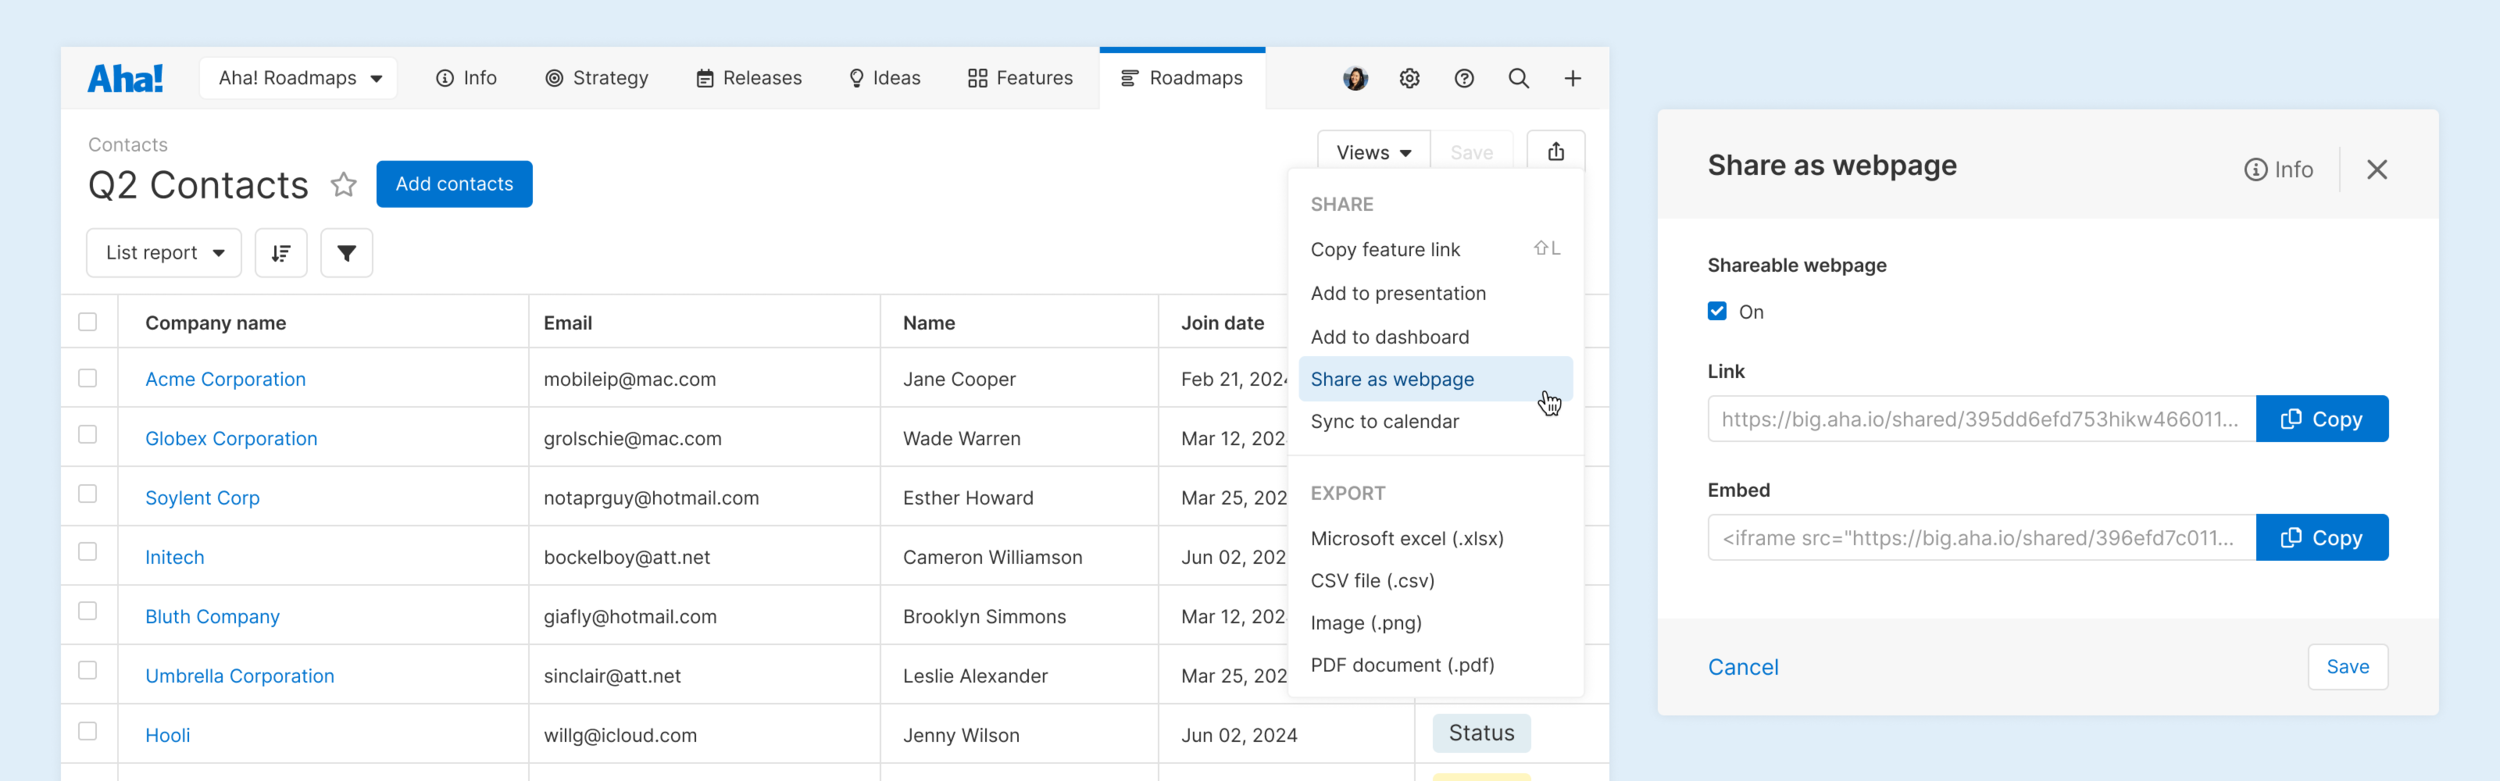Check the Hooli row checkbox
The width and height of the screenshot is (2500, 781).
(x=88, y=731)
